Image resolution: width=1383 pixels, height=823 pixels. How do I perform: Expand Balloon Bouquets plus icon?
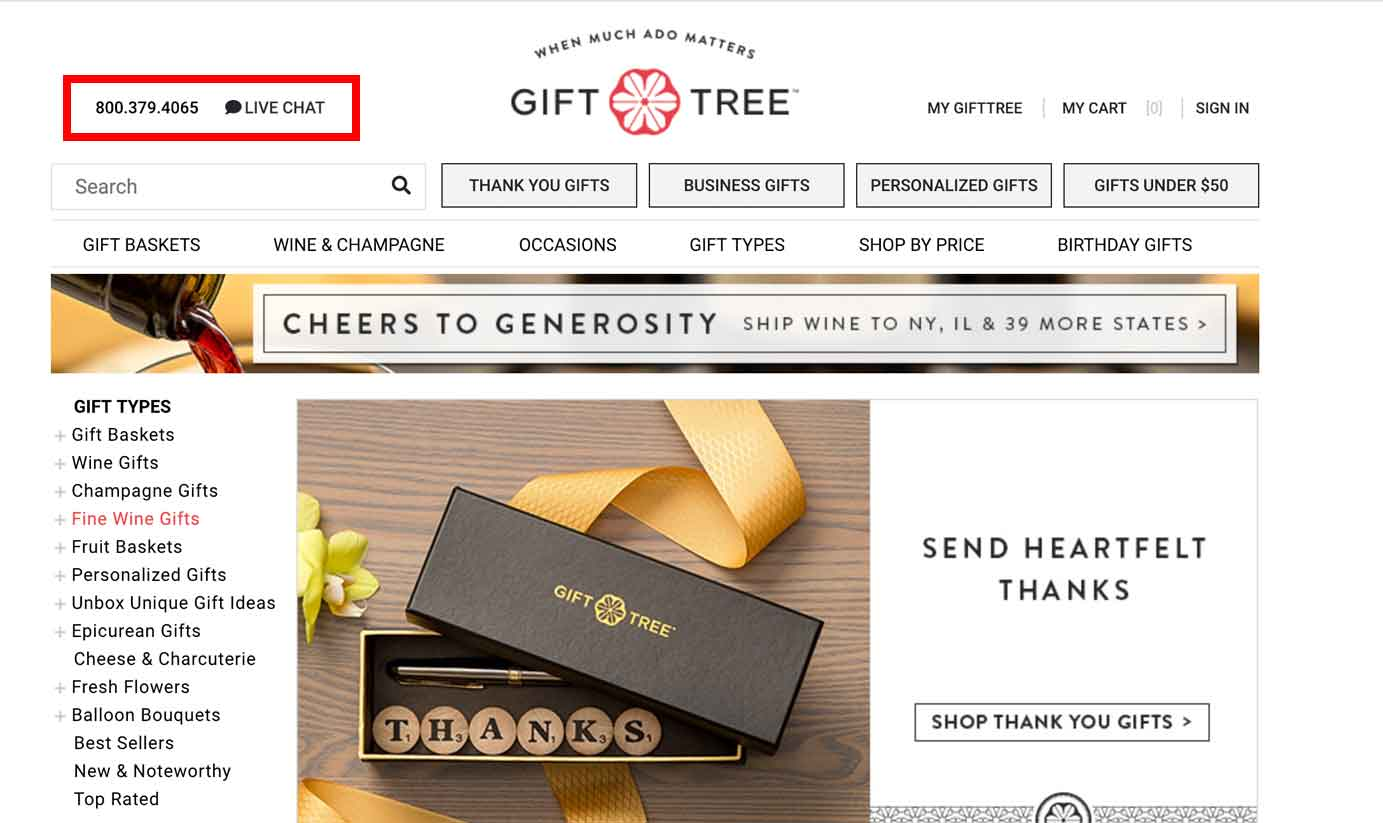tap(61, 715)
